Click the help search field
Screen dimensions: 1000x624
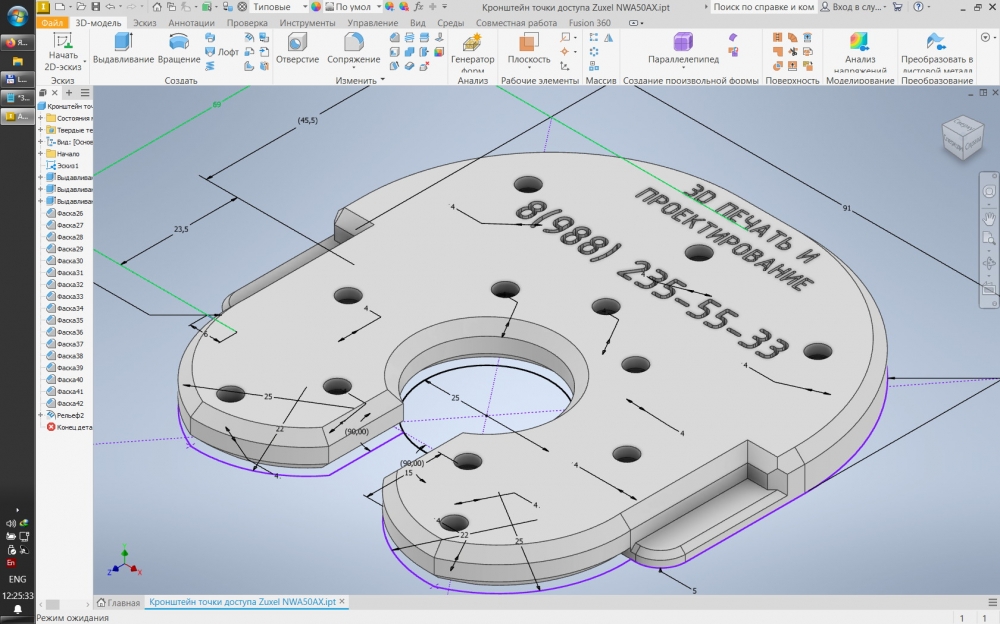pyautogui.click(x=761, y=7)
